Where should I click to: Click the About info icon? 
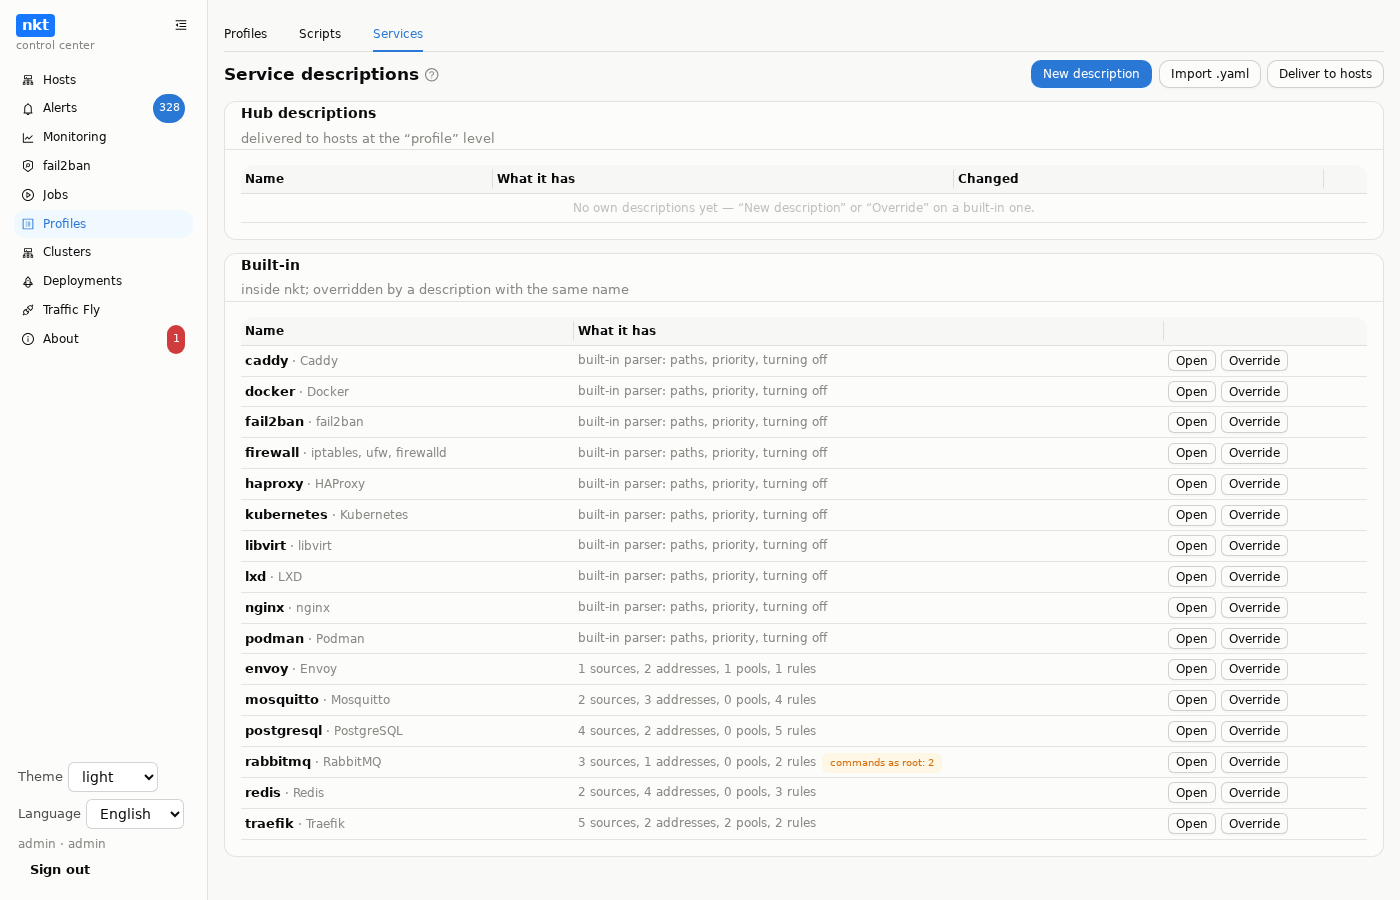tap(28, 339)
